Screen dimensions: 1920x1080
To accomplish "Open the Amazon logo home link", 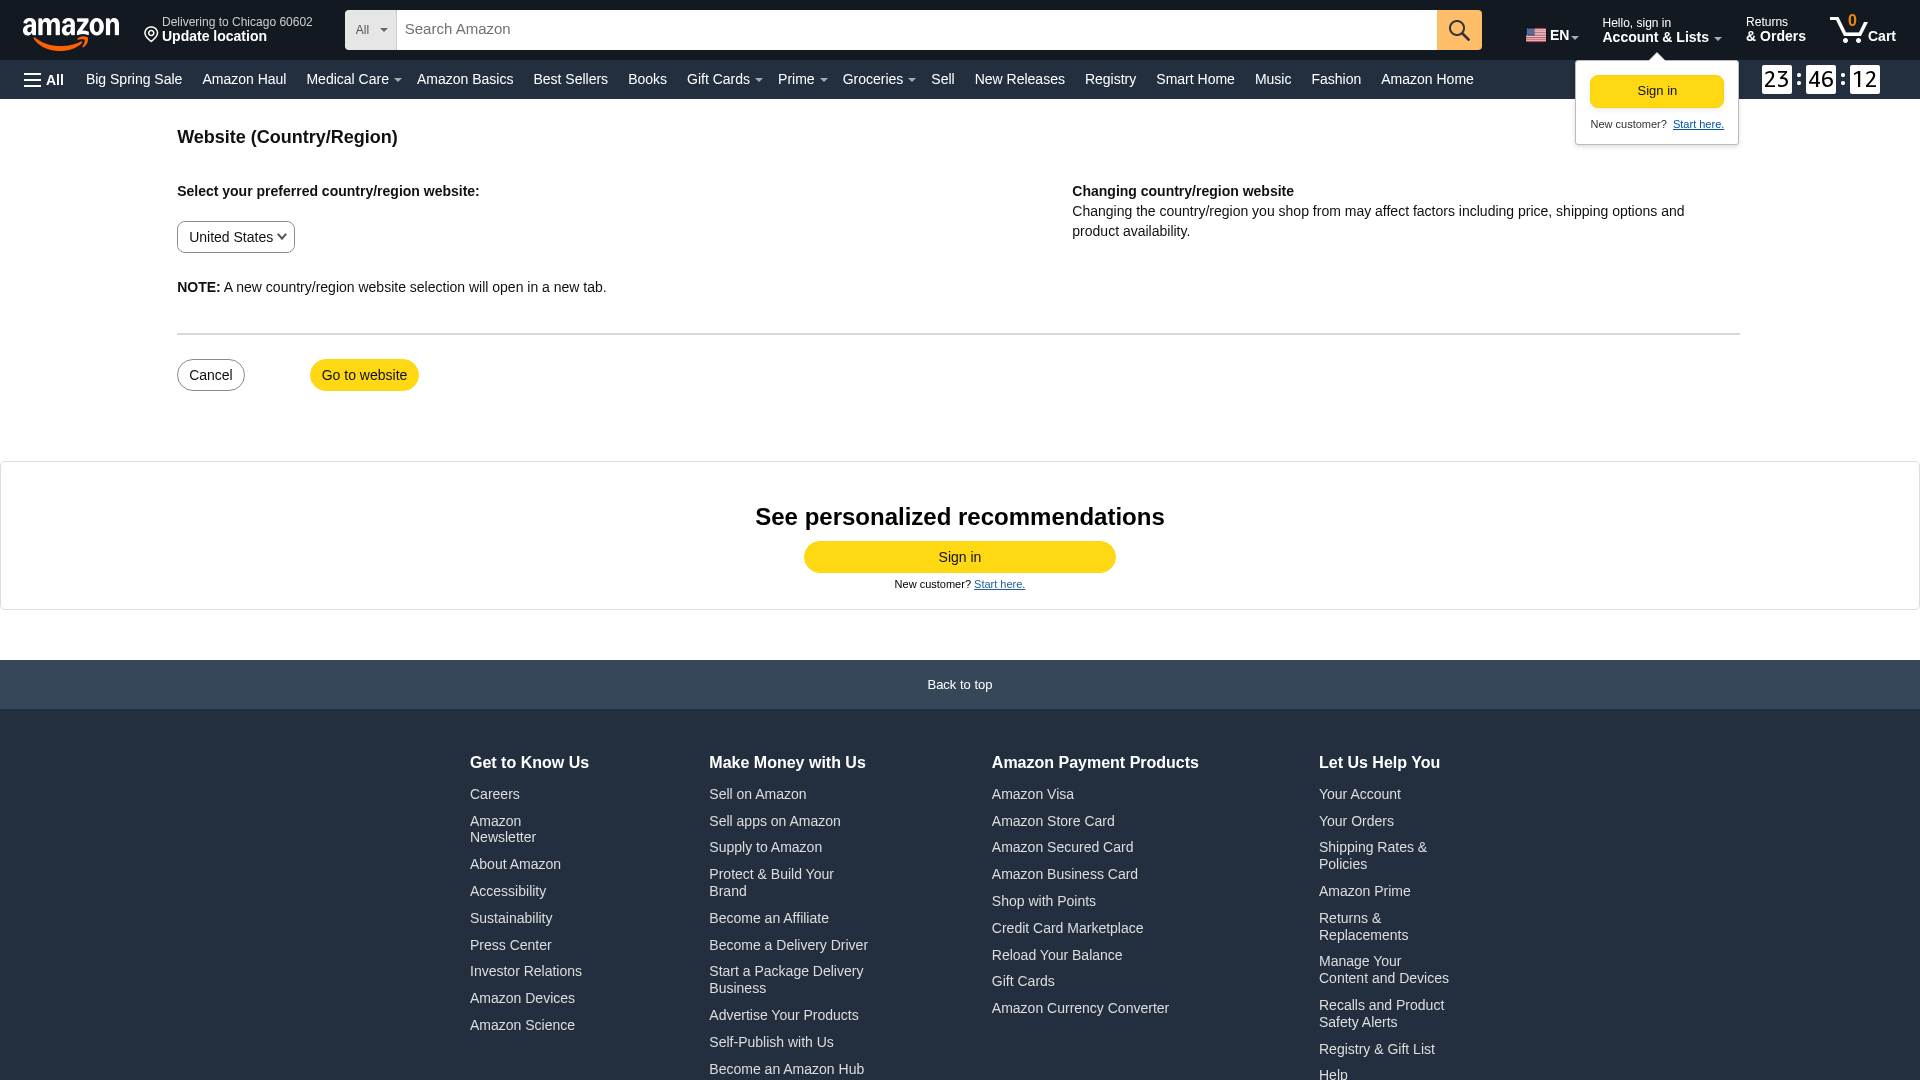I will (71, 32).
